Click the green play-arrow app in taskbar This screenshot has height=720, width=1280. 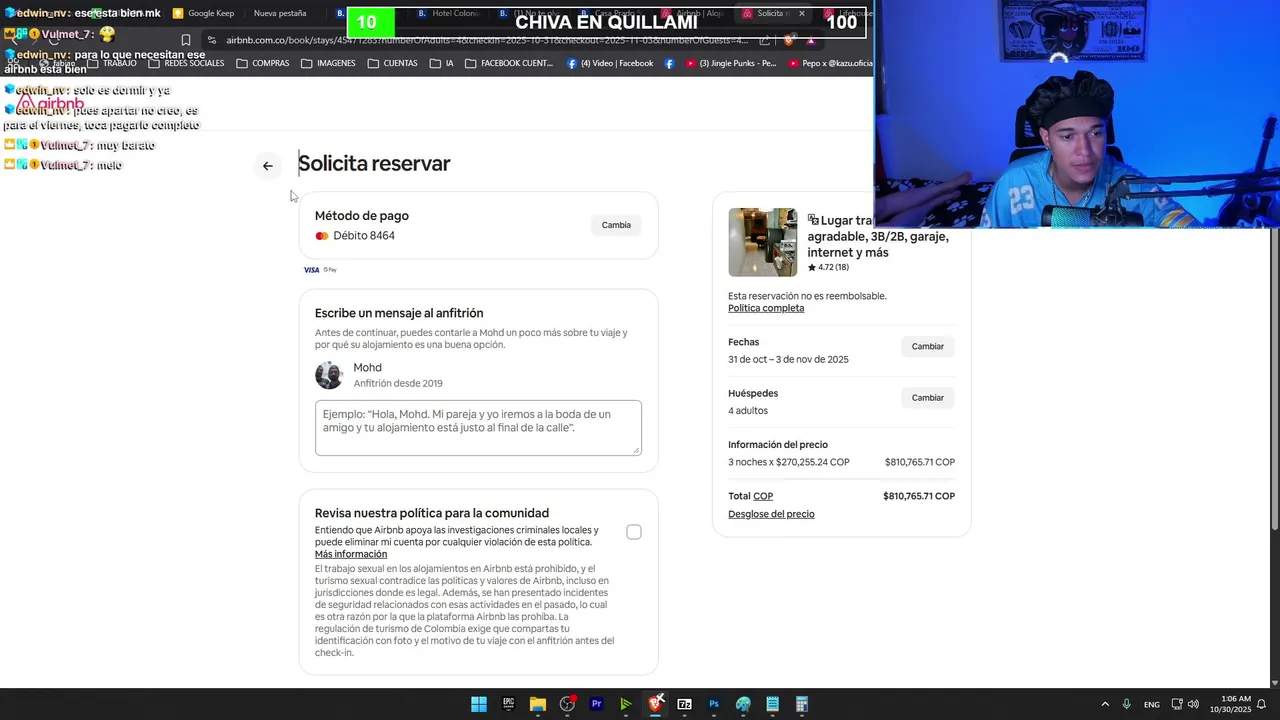click(x=626, y=704)
